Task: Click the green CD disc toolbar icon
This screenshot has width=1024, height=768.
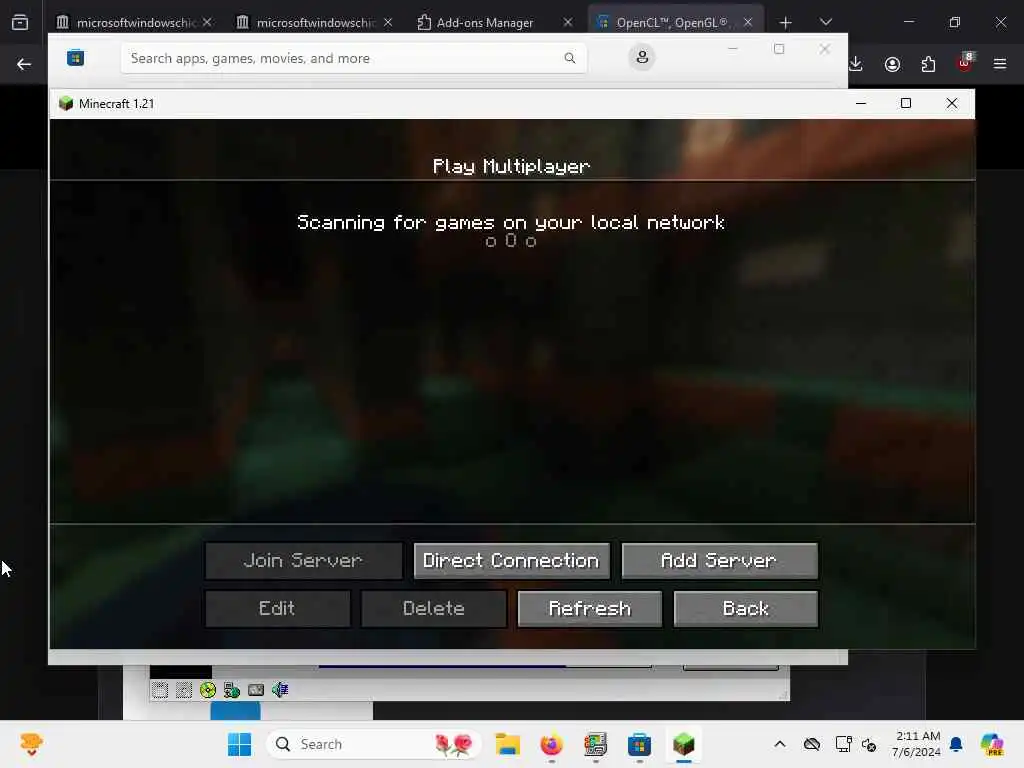Action: click(x=208, y=690)
